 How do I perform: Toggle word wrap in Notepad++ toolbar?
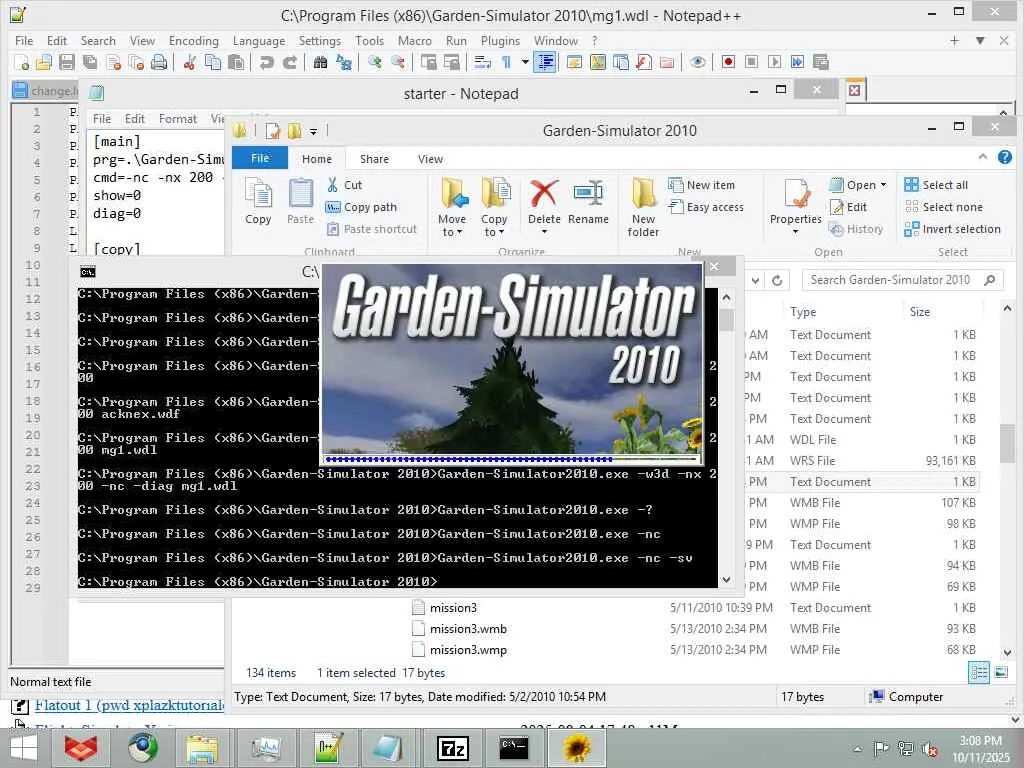[x=483, y=62]
